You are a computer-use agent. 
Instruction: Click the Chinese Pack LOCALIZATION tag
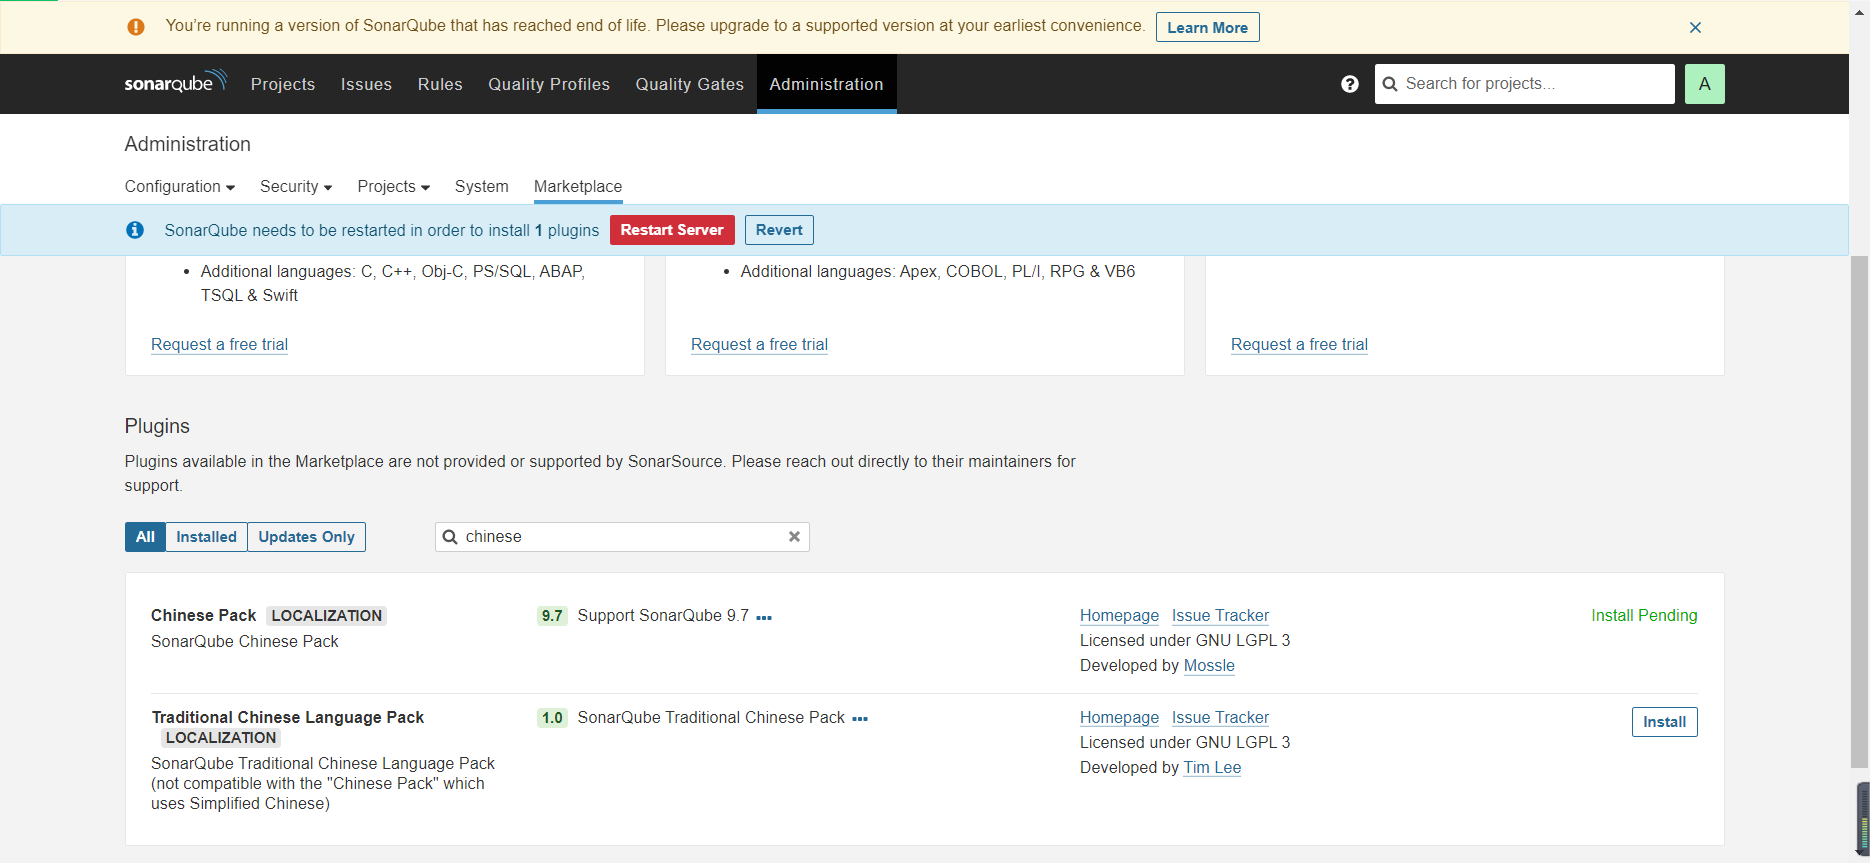326,616
